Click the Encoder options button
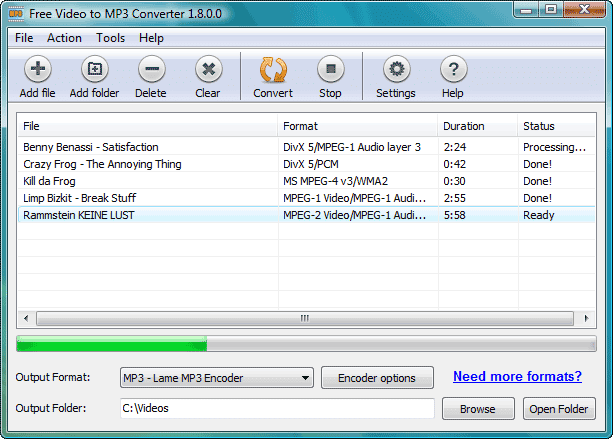 click(377, 378)
